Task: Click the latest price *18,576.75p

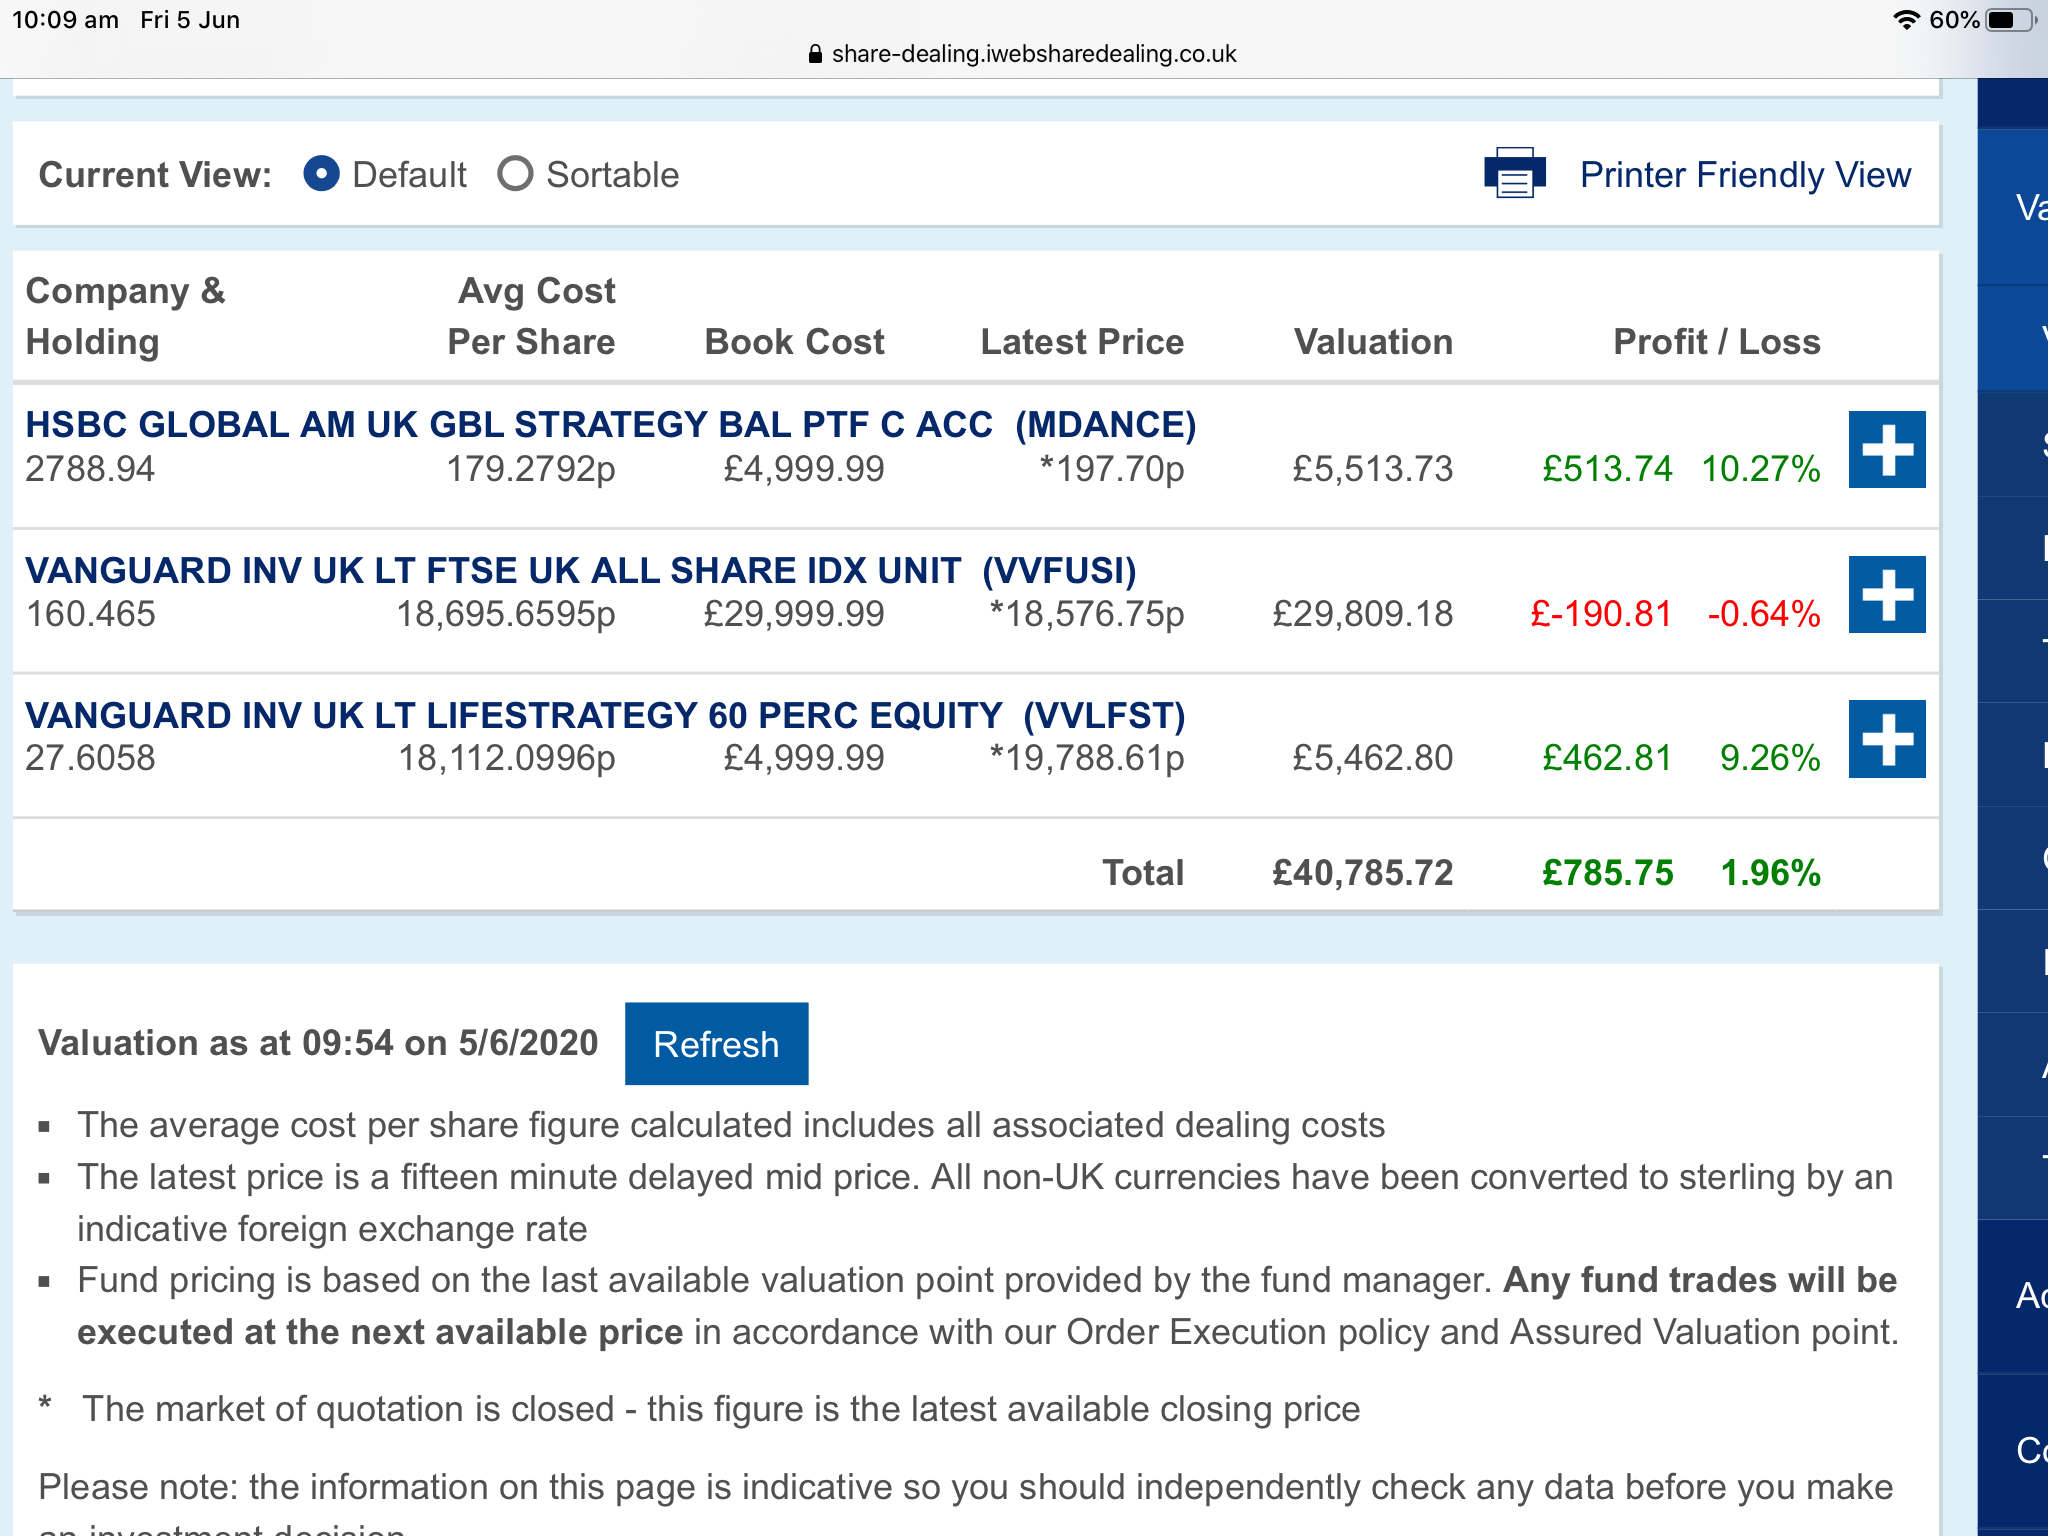Action: click(1086, 614)
